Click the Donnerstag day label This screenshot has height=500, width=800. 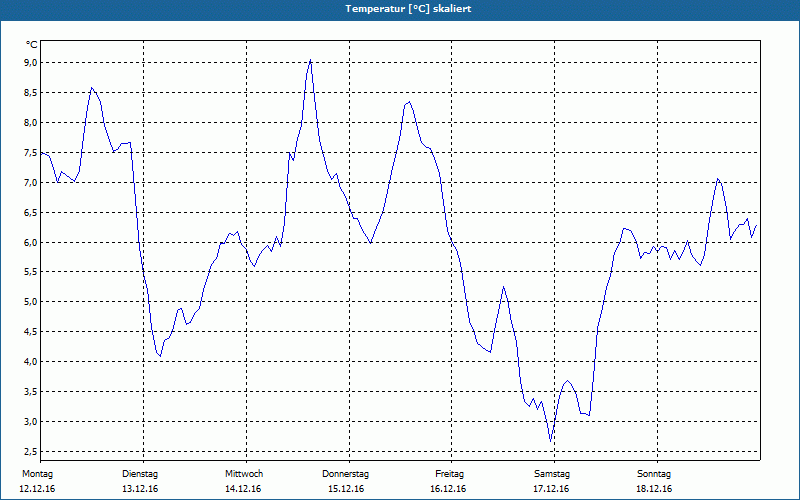pyautogui.click(x=345, y=474)
